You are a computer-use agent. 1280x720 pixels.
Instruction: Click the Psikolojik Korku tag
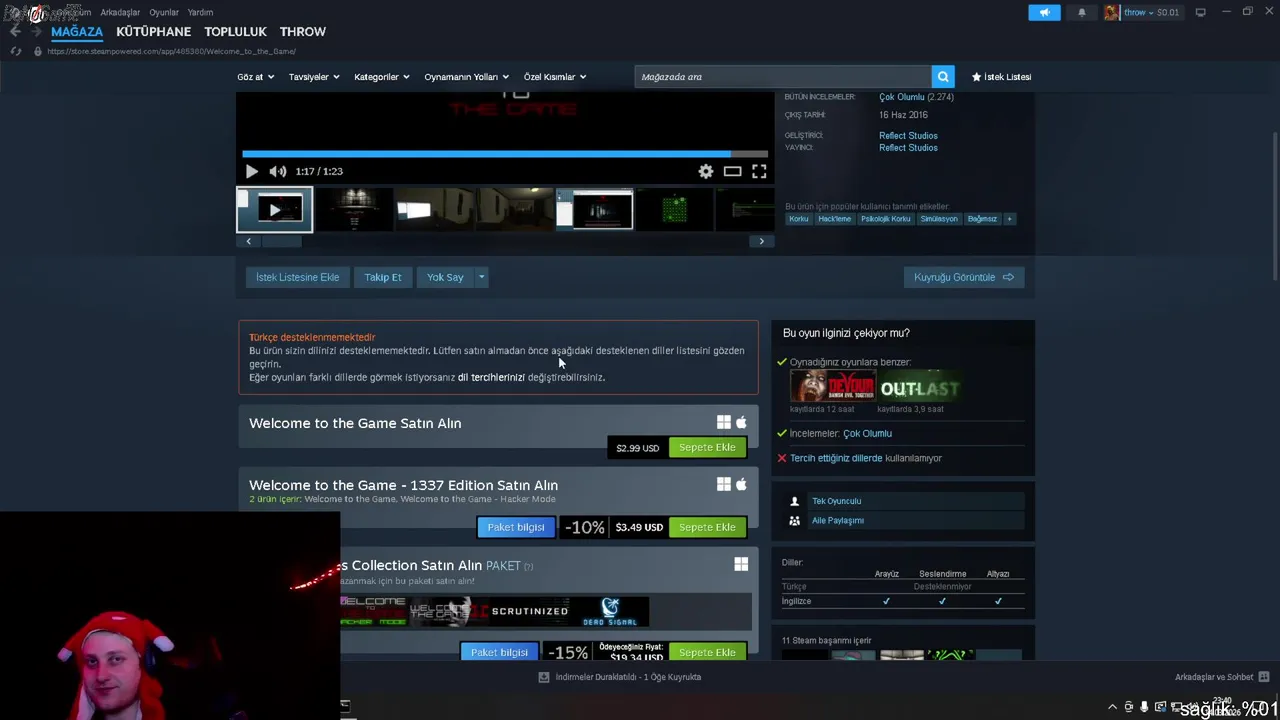[x=886, y=219]
